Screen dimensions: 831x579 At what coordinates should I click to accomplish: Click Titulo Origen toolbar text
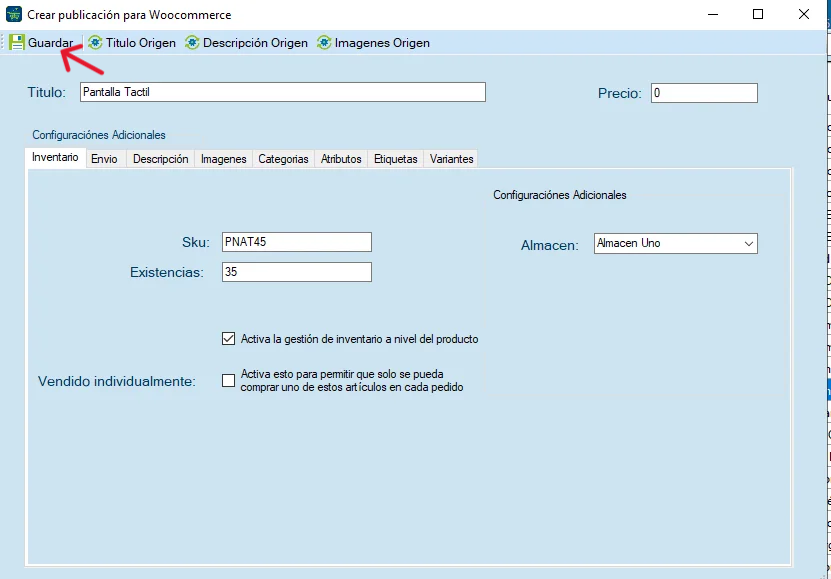point(140,43)
